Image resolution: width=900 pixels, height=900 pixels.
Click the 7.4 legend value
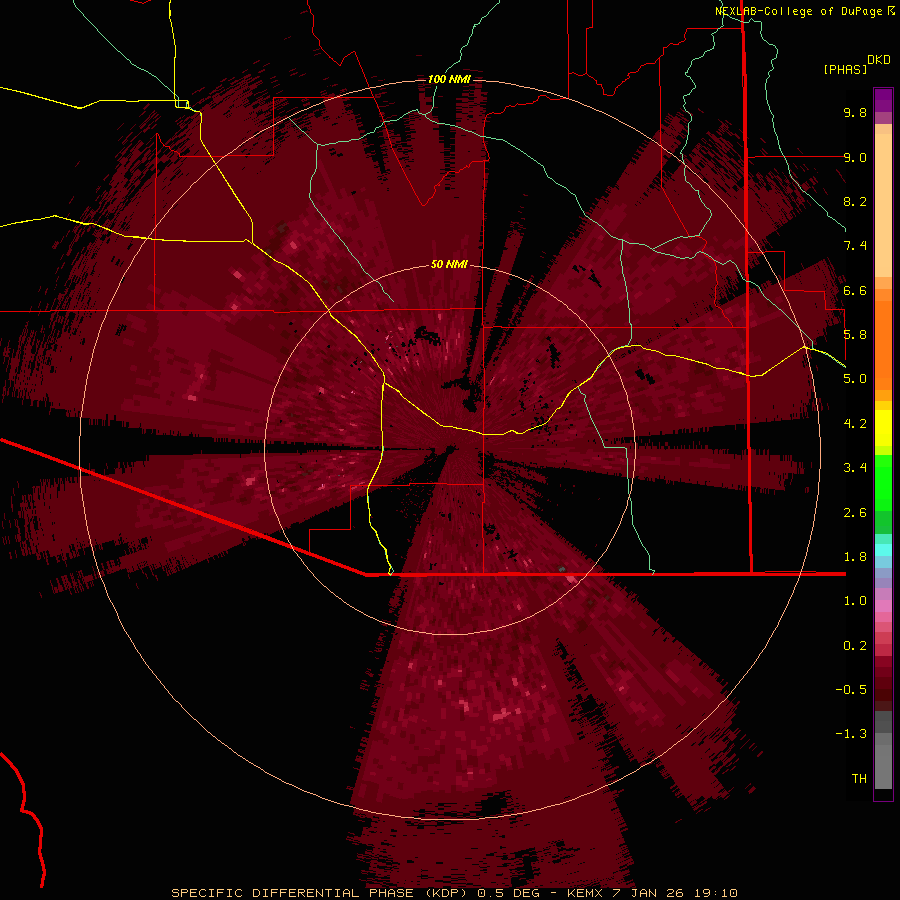click(x=855, y=246)
